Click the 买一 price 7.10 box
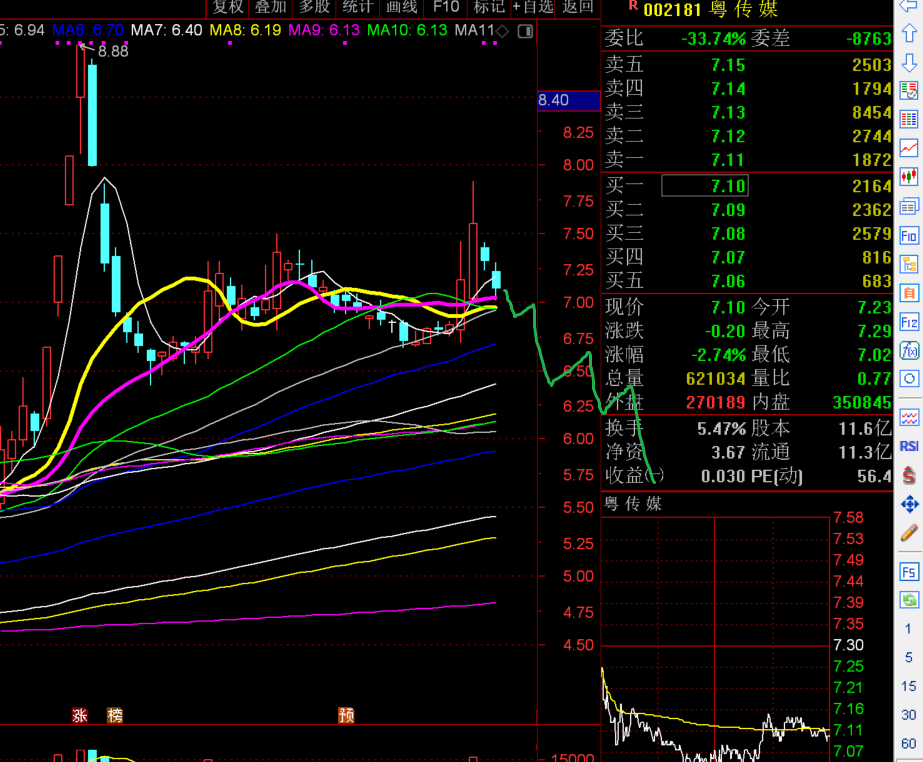This screenshot has width=923, height=762. [705, 186]
